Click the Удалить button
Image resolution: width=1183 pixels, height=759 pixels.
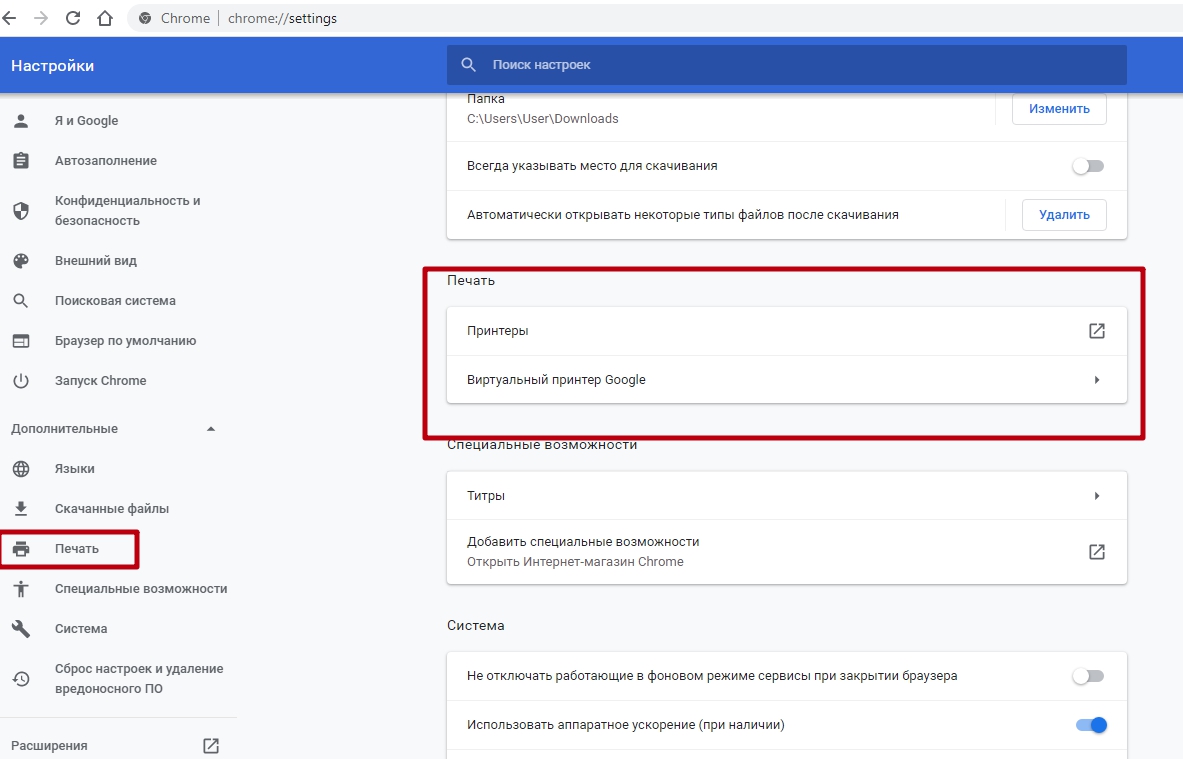1064,215
